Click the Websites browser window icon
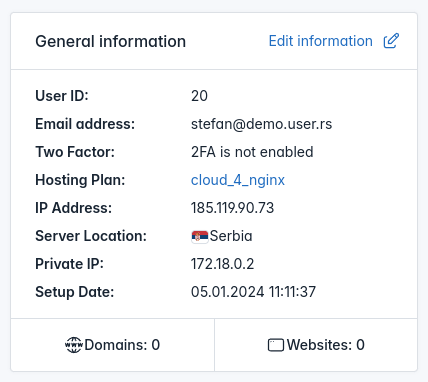The image size is (428, 382). point(276,345)
